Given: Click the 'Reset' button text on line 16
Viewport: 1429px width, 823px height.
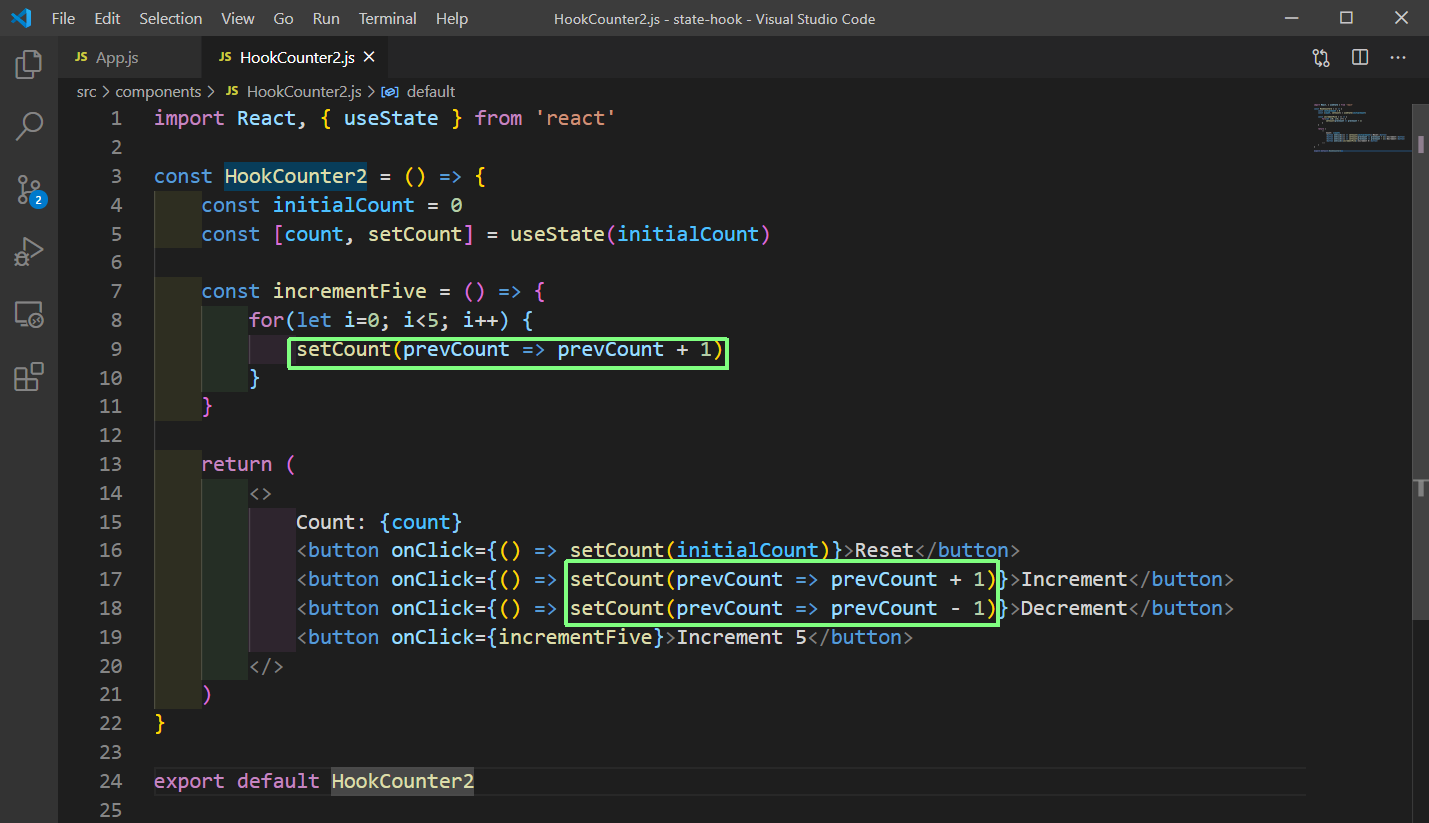Looking at the screenshot, I should point(884,551).
